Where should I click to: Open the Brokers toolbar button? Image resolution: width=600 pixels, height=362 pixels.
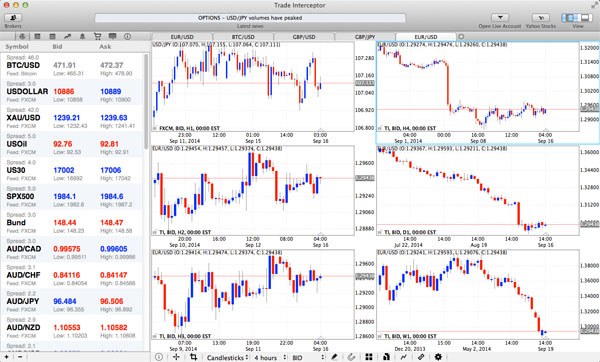coord(13,18)
